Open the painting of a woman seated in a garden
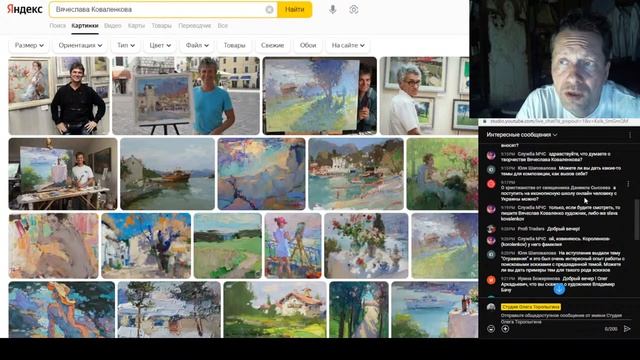The width and height of the screenshot is (640, 360). tap(442, 174)
